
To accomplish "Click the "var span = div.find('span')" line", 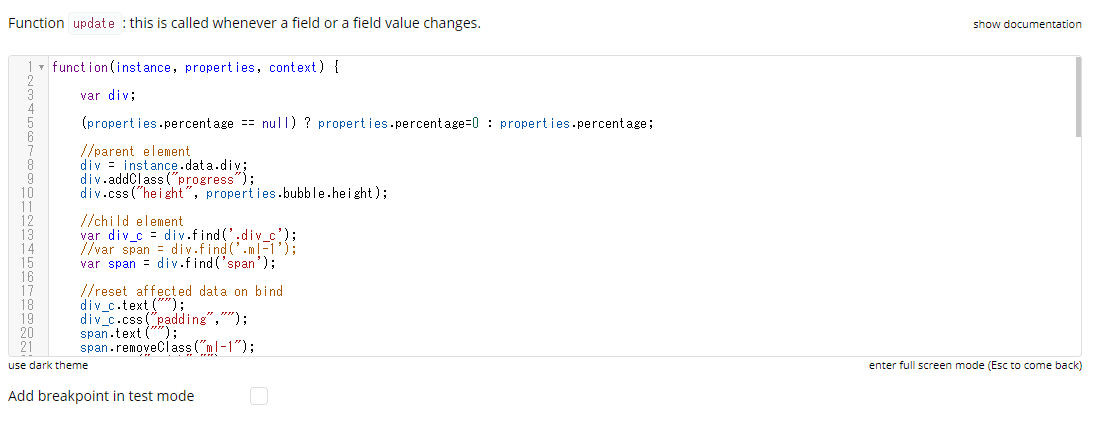I will coord(178,264).
